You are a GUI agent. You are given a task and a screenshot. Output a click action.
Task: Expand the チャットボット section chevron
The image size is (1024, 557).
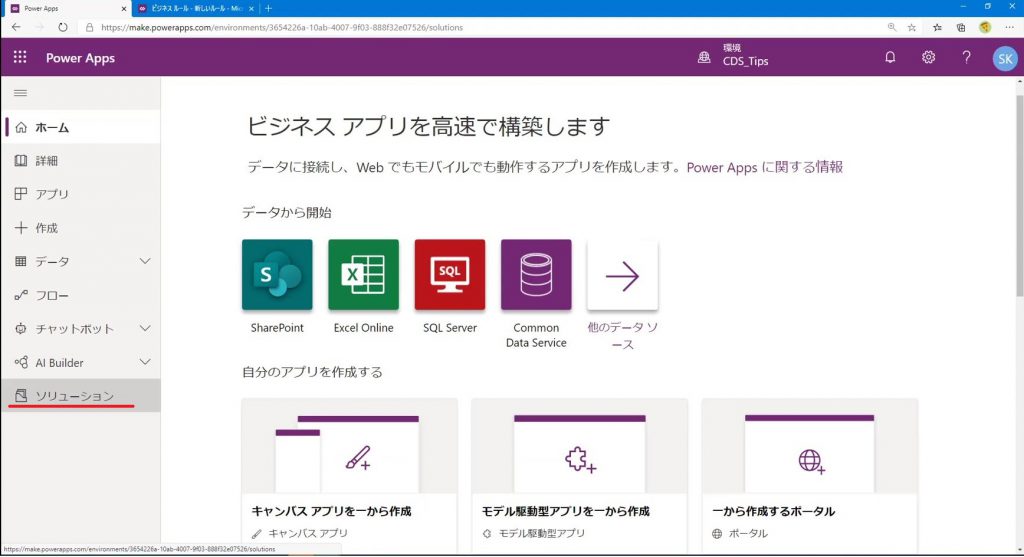click(145, 328)
